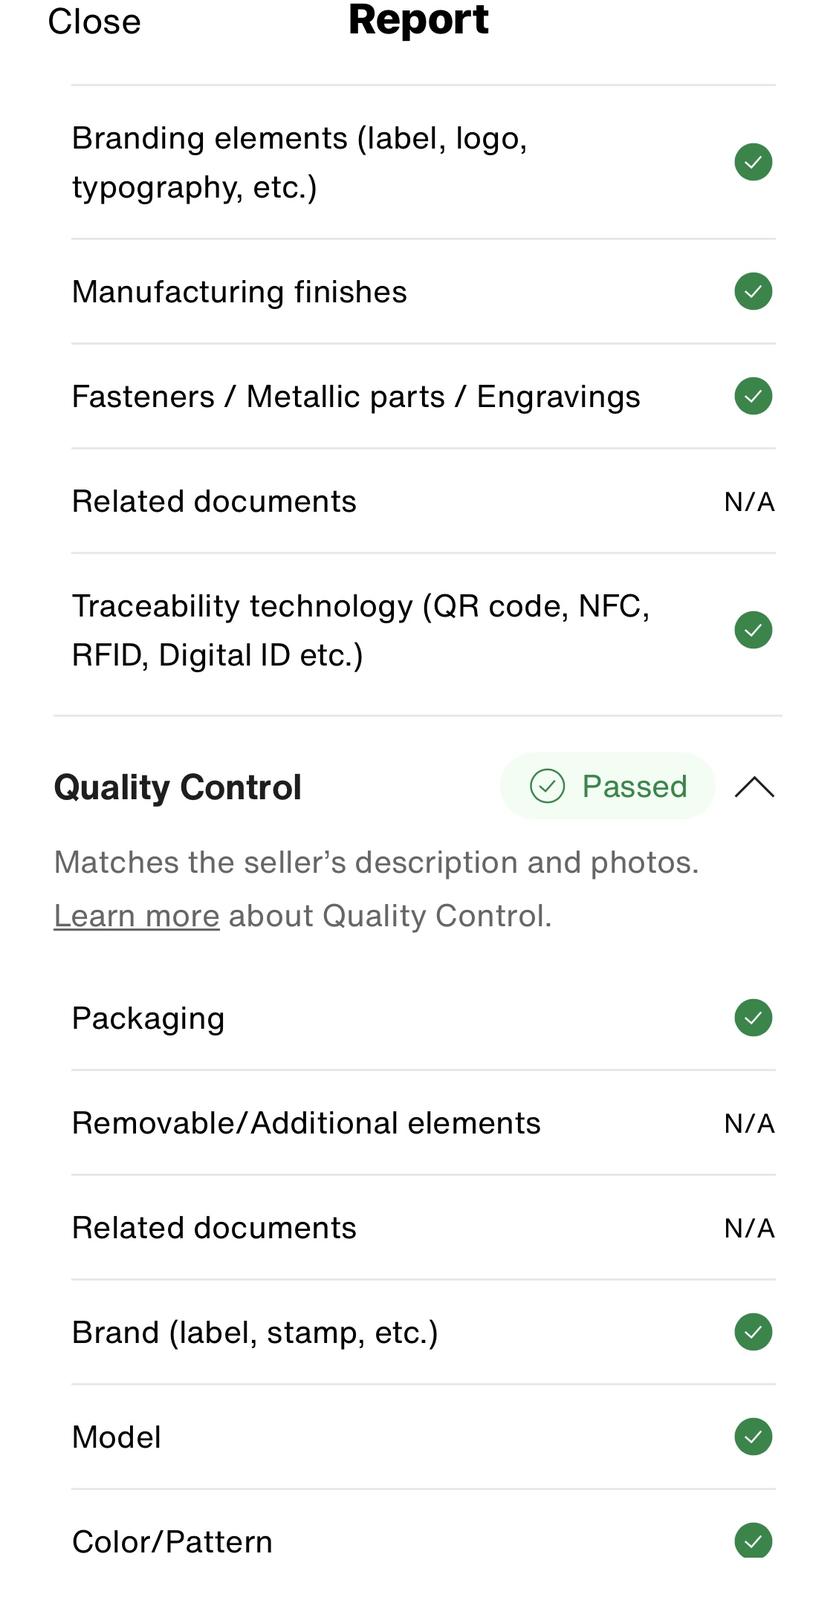The width and height of the screenshot is (836, 1600).
Task: Click the green check for Packaging
Action: [x=753, y=1018]
